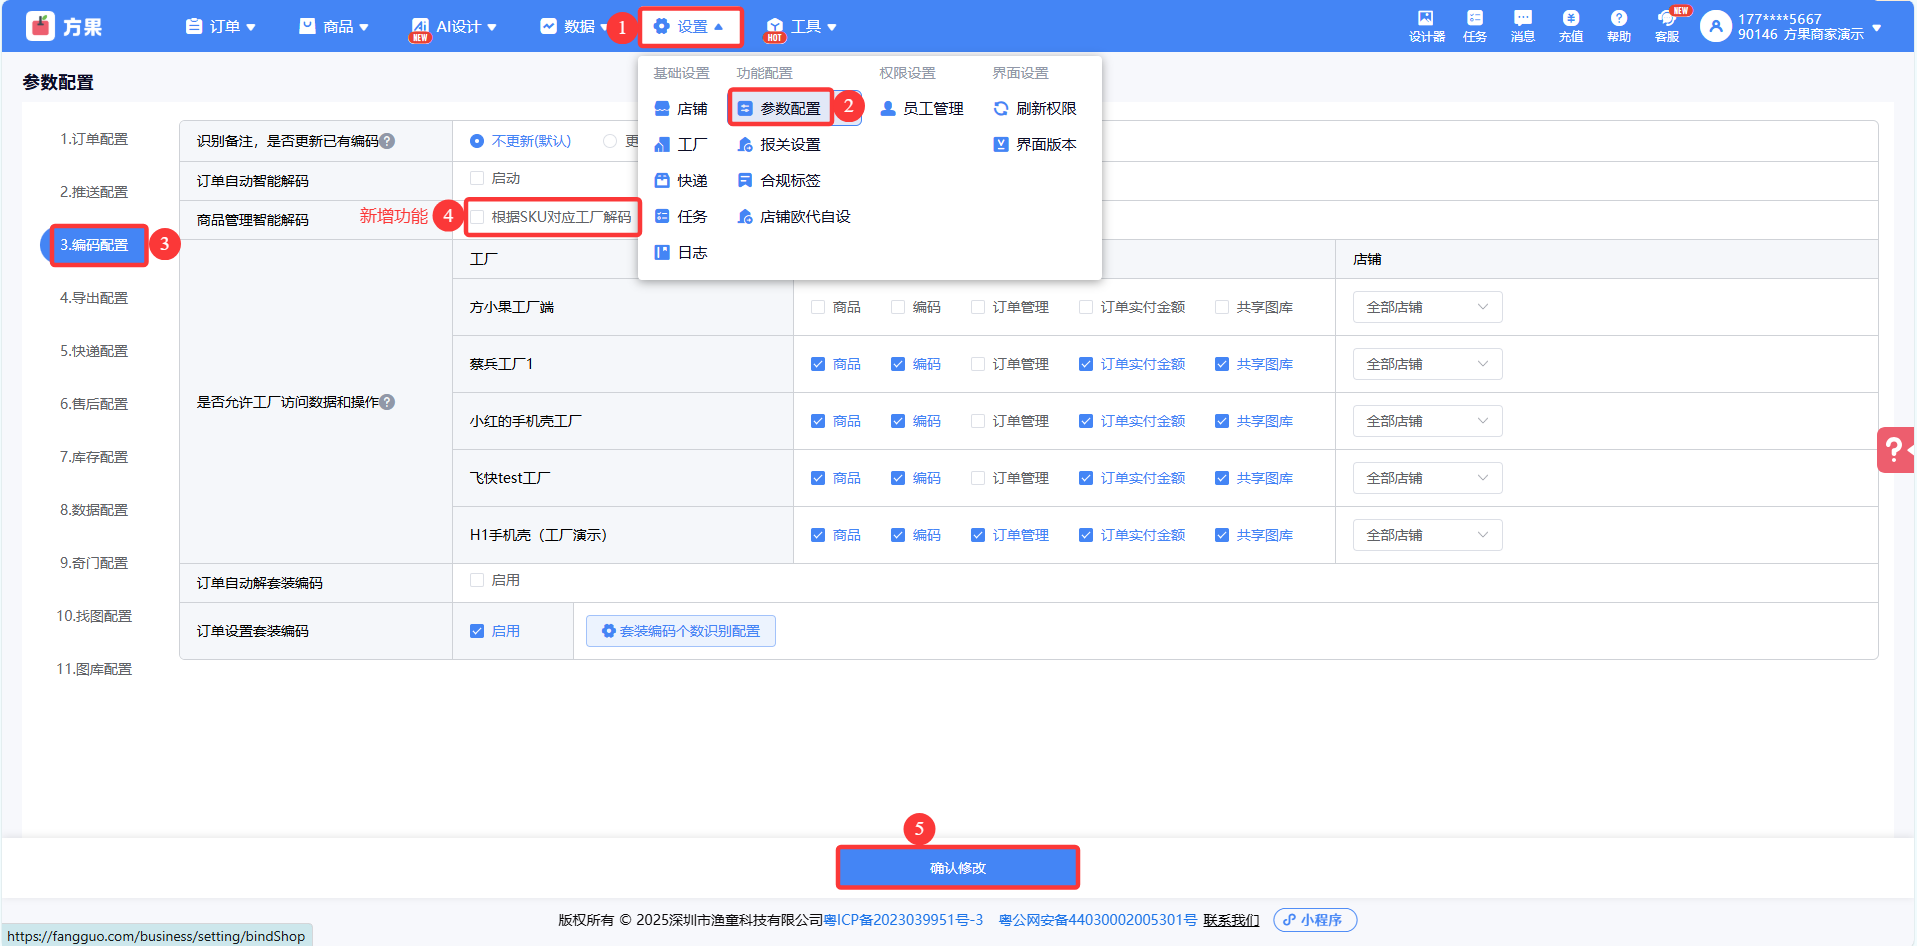The image size is (1917, 946).
Task: Select 报关设置 in settings menu
Action: (x=789, y=145)
